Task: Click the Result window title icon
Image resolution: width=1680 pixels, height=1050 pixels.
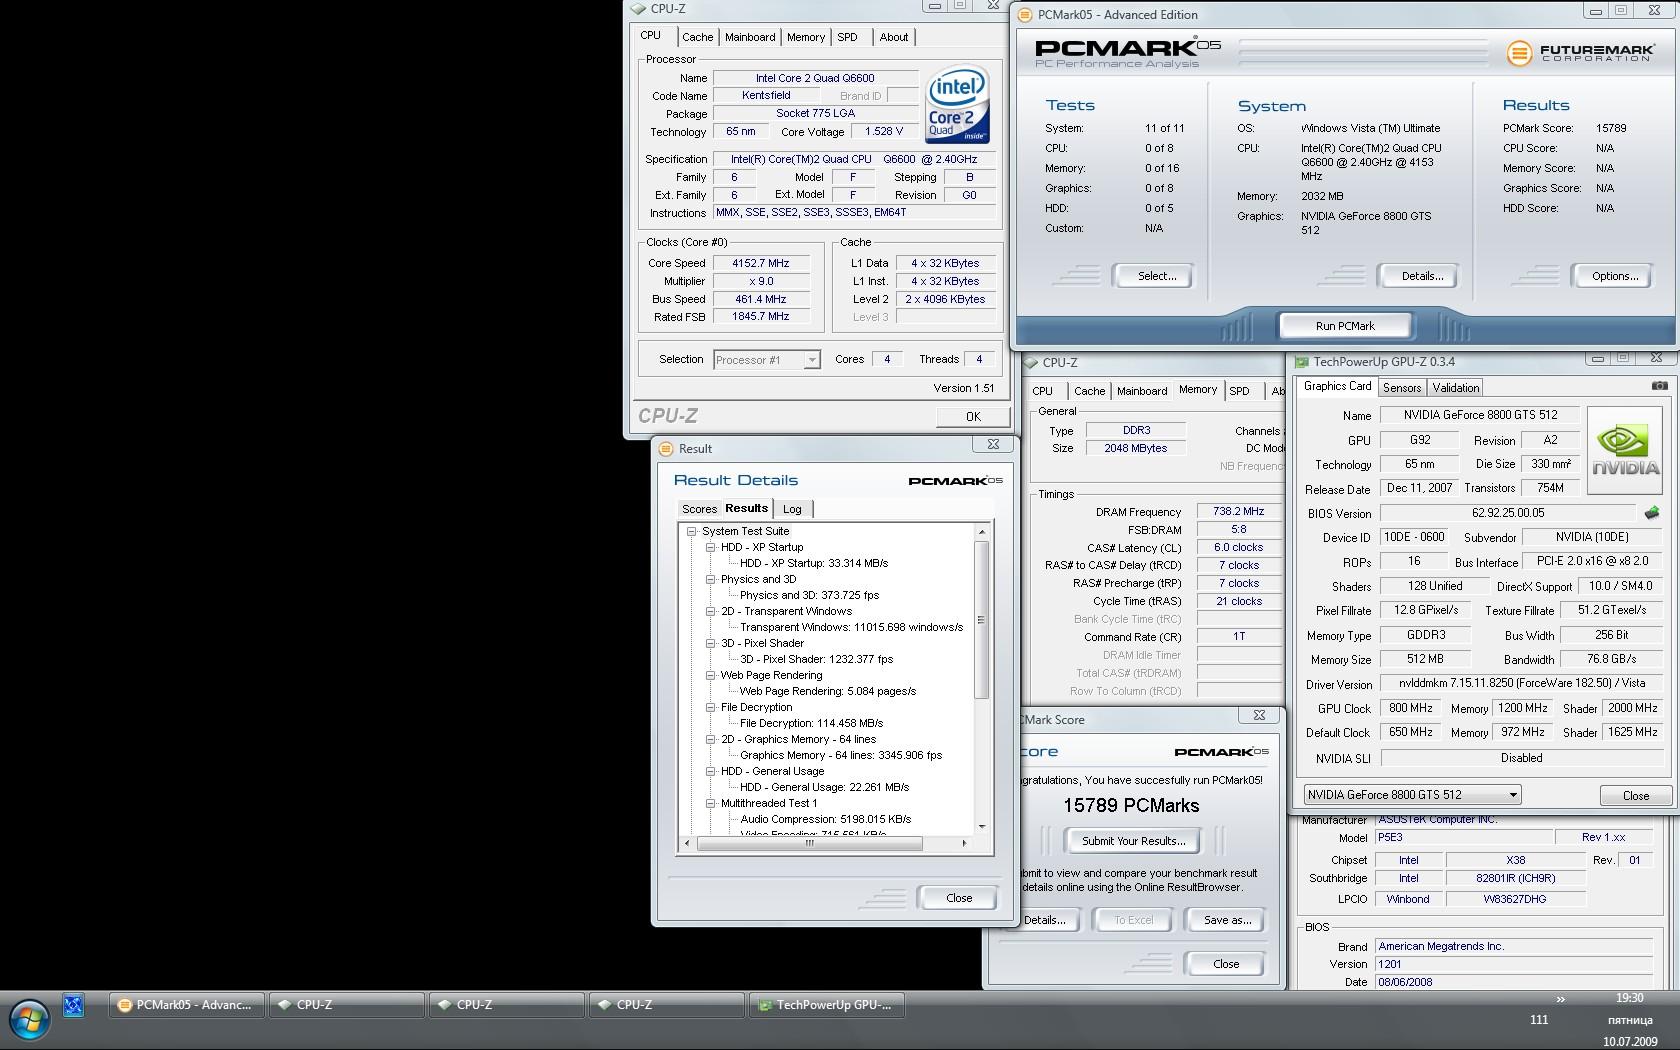Action: [666, 449]
